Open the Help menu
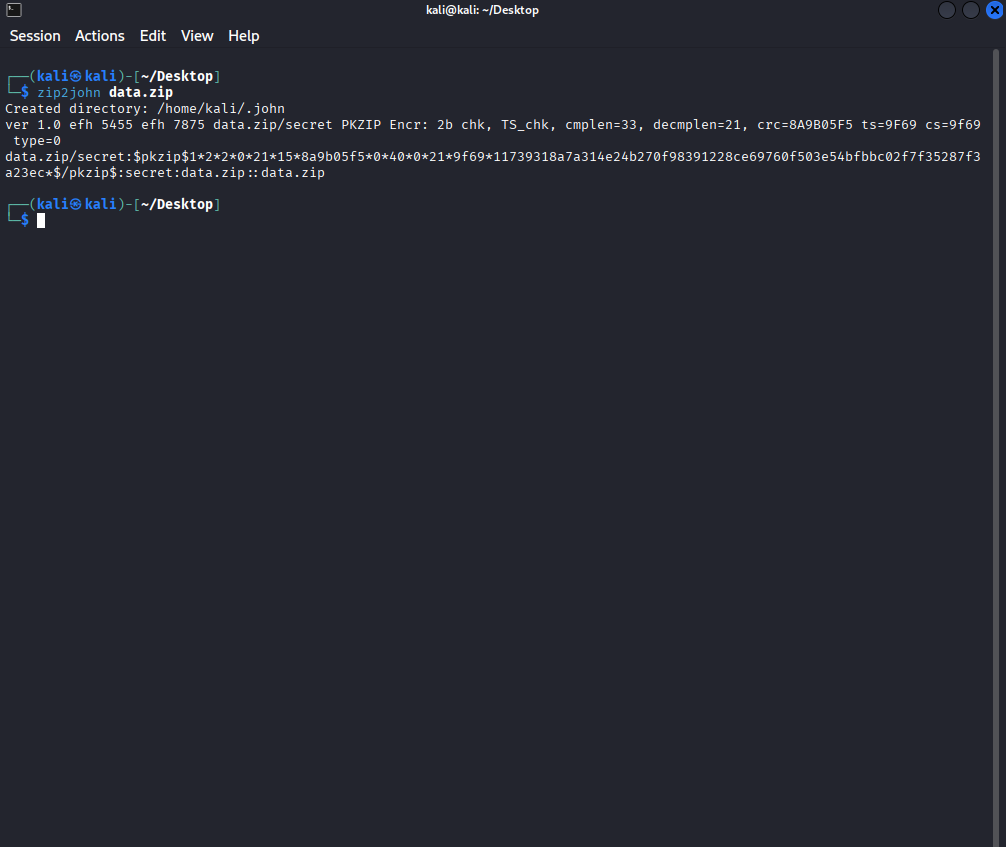Screen dimensions: 1006x847 [244, 36]
